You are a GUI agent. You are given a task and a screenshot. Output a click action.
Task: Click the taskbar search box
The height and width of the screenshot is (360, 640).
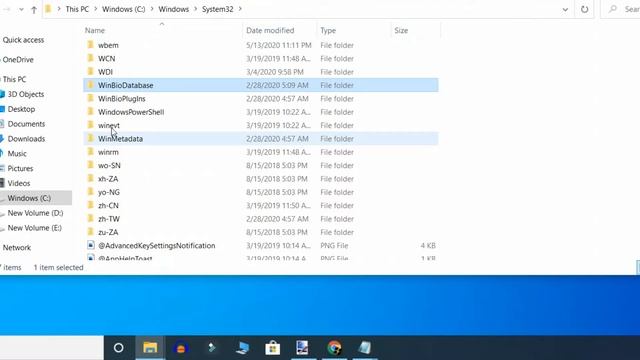coord(52,348)
